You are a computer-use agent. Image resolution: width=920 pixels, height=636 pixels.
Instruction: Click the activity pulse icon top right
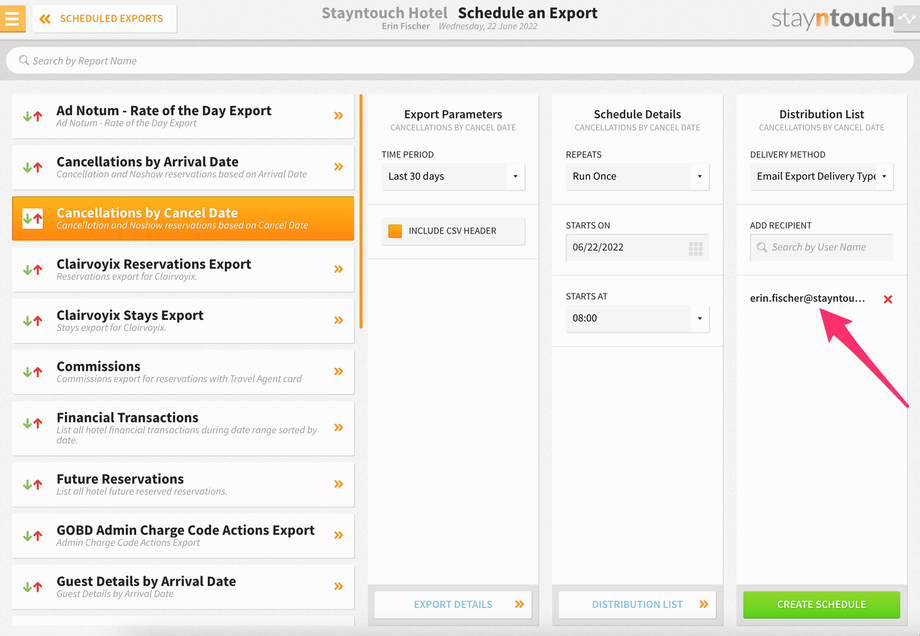point(907,19)
